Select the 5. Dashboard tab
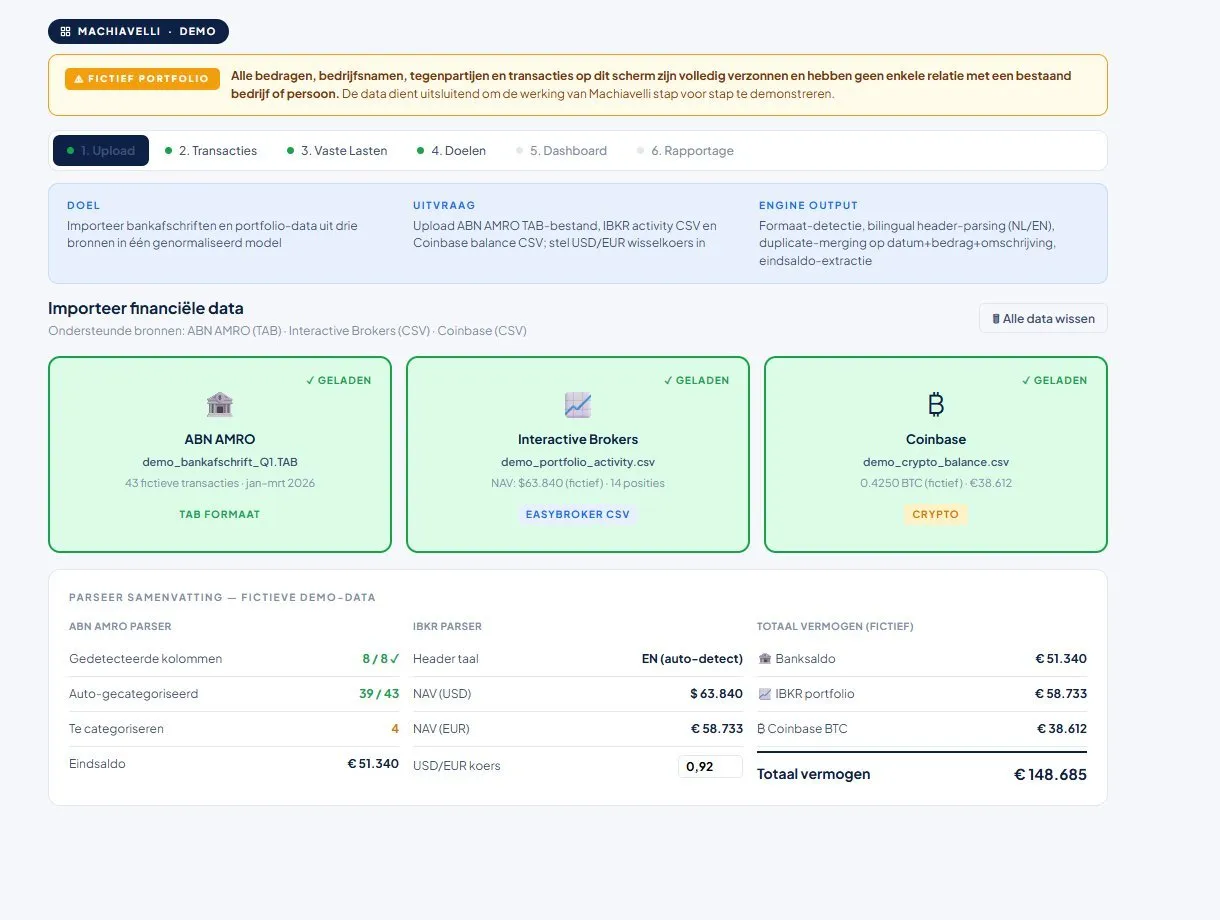The image size is (1220, 920). (x=561, y=151)
